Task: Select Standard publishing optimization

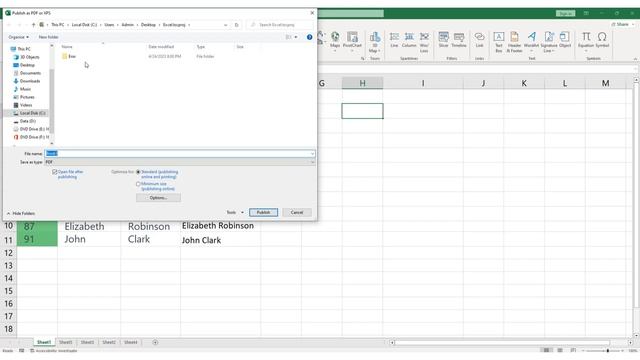Action: tap(138, 172)
